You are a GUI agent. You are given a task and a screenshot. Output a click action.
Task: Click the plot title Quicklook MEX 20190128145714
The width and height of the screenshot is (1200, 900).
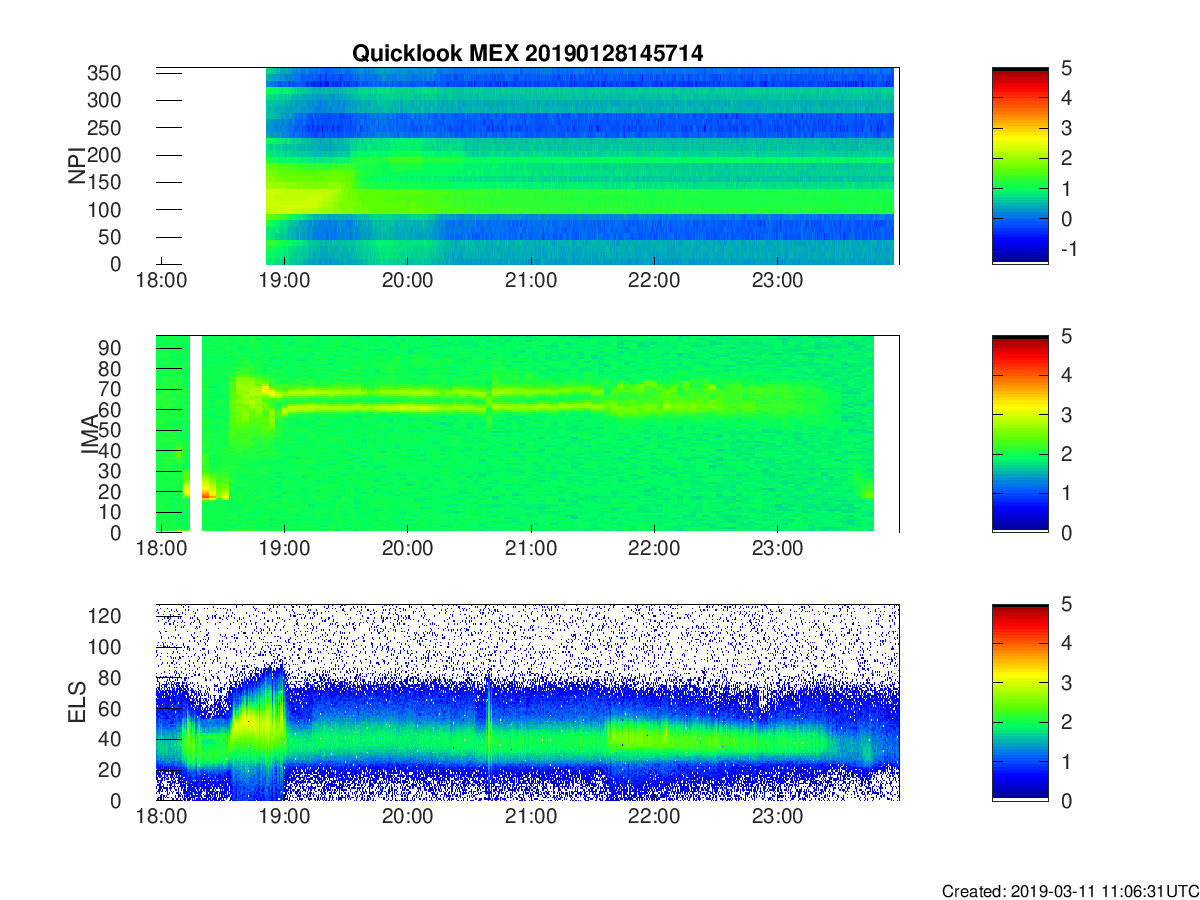527,54
